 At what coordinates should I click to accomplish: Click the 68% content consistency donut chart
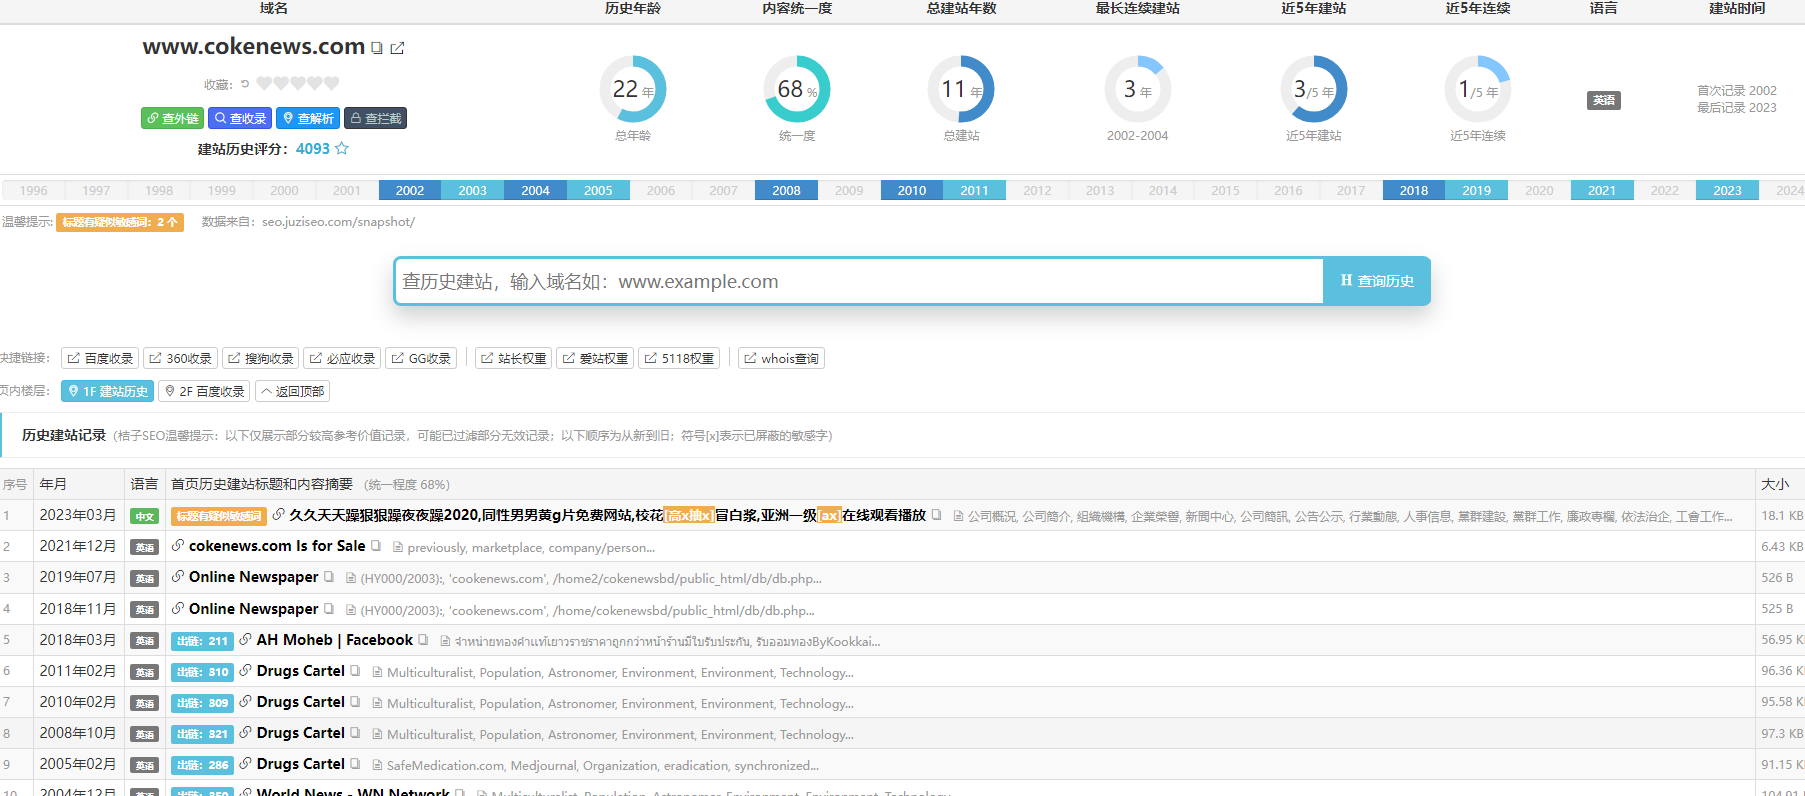[x=797, y=89]
